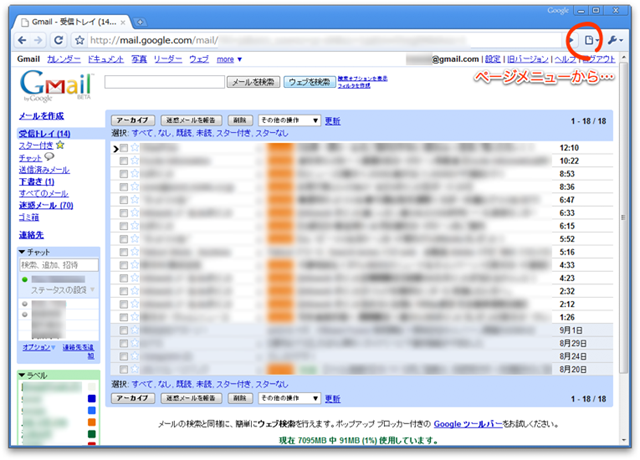Click メールを作成 to compose

tap(41, 116)
